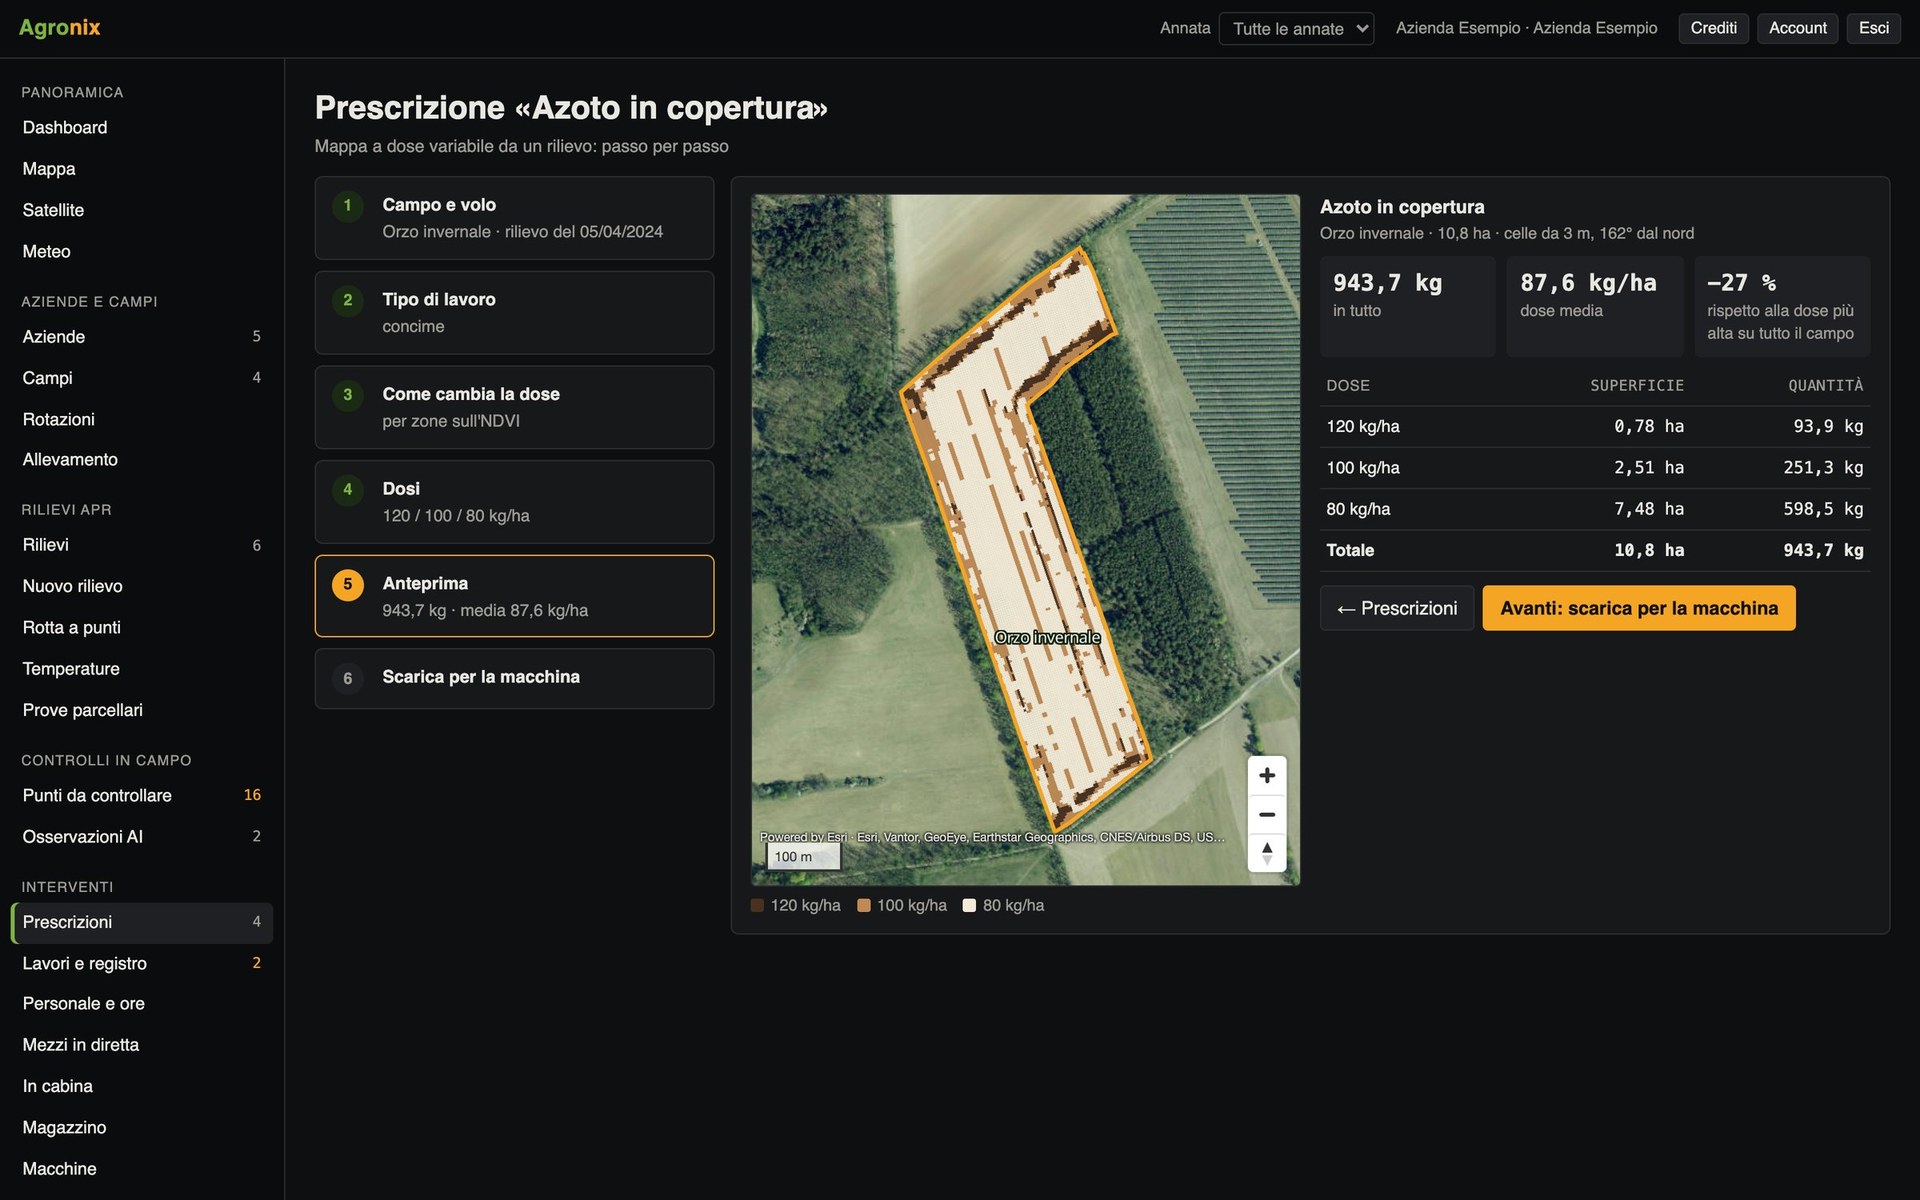Open the Annata season dropdown
1920x1200 pixels.
(1296, 28)
